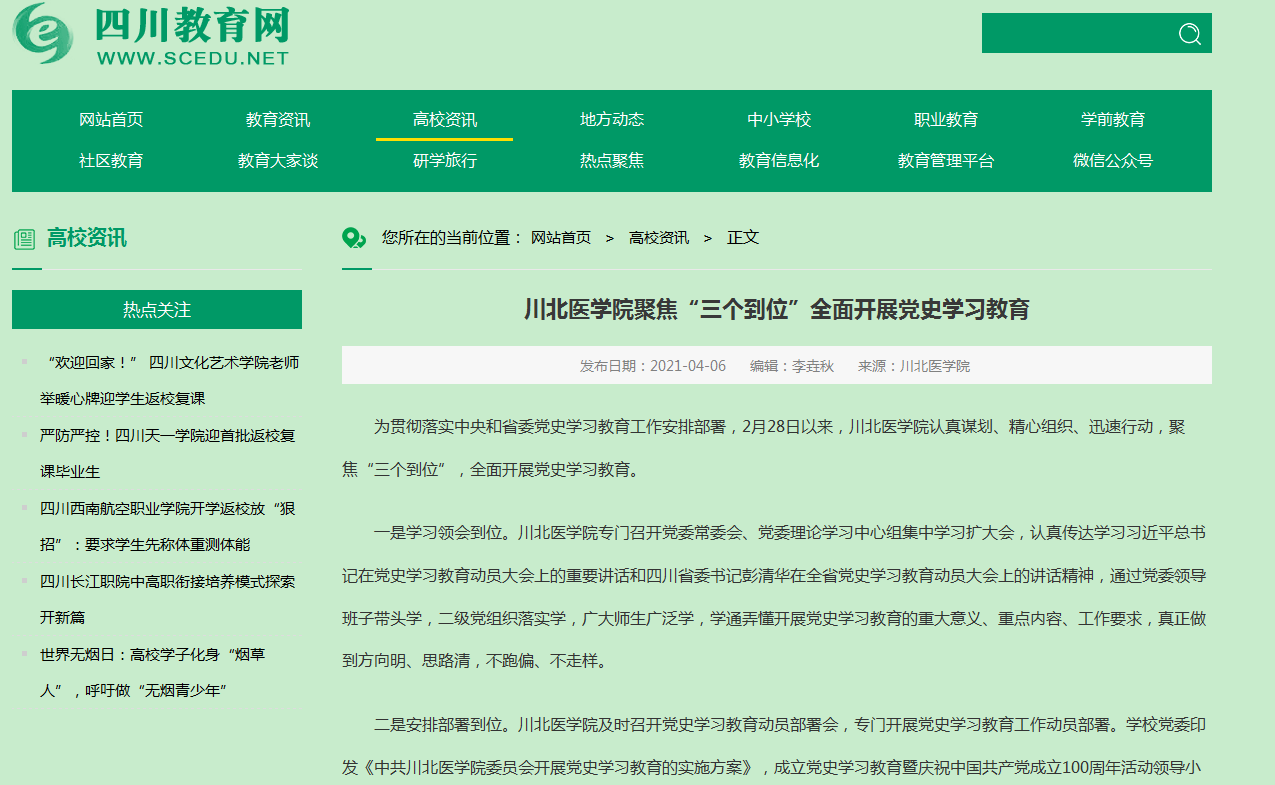The height and width of the screenshot is (785, 1275).
Task: Click the location pin icon beside breadcrumb
Action: tap(354, 238)
